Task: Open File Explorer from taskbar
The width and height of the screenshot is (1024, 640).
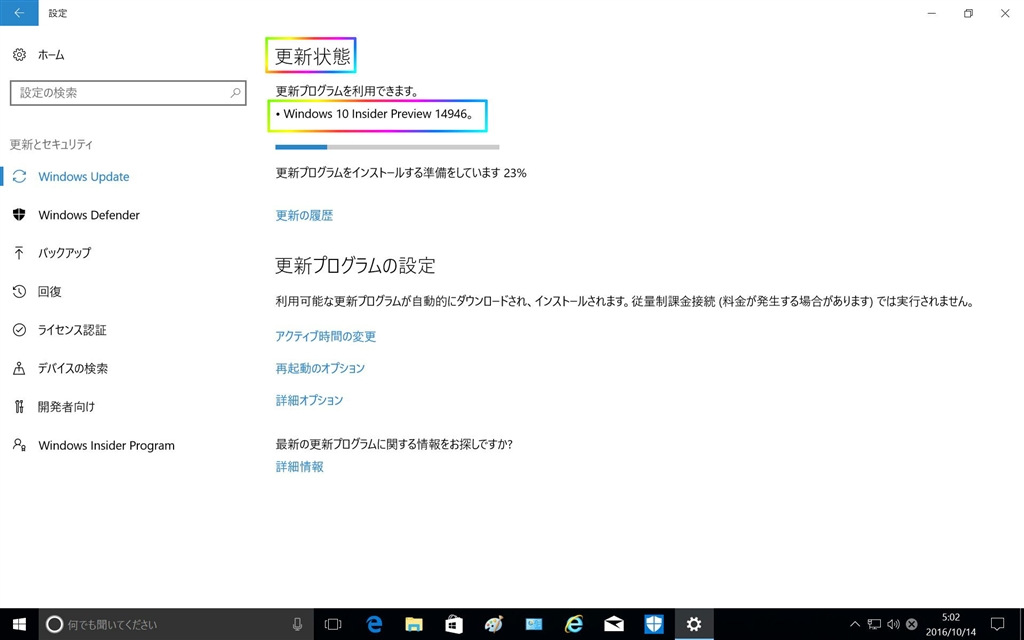Action: (x=413, y=624)
